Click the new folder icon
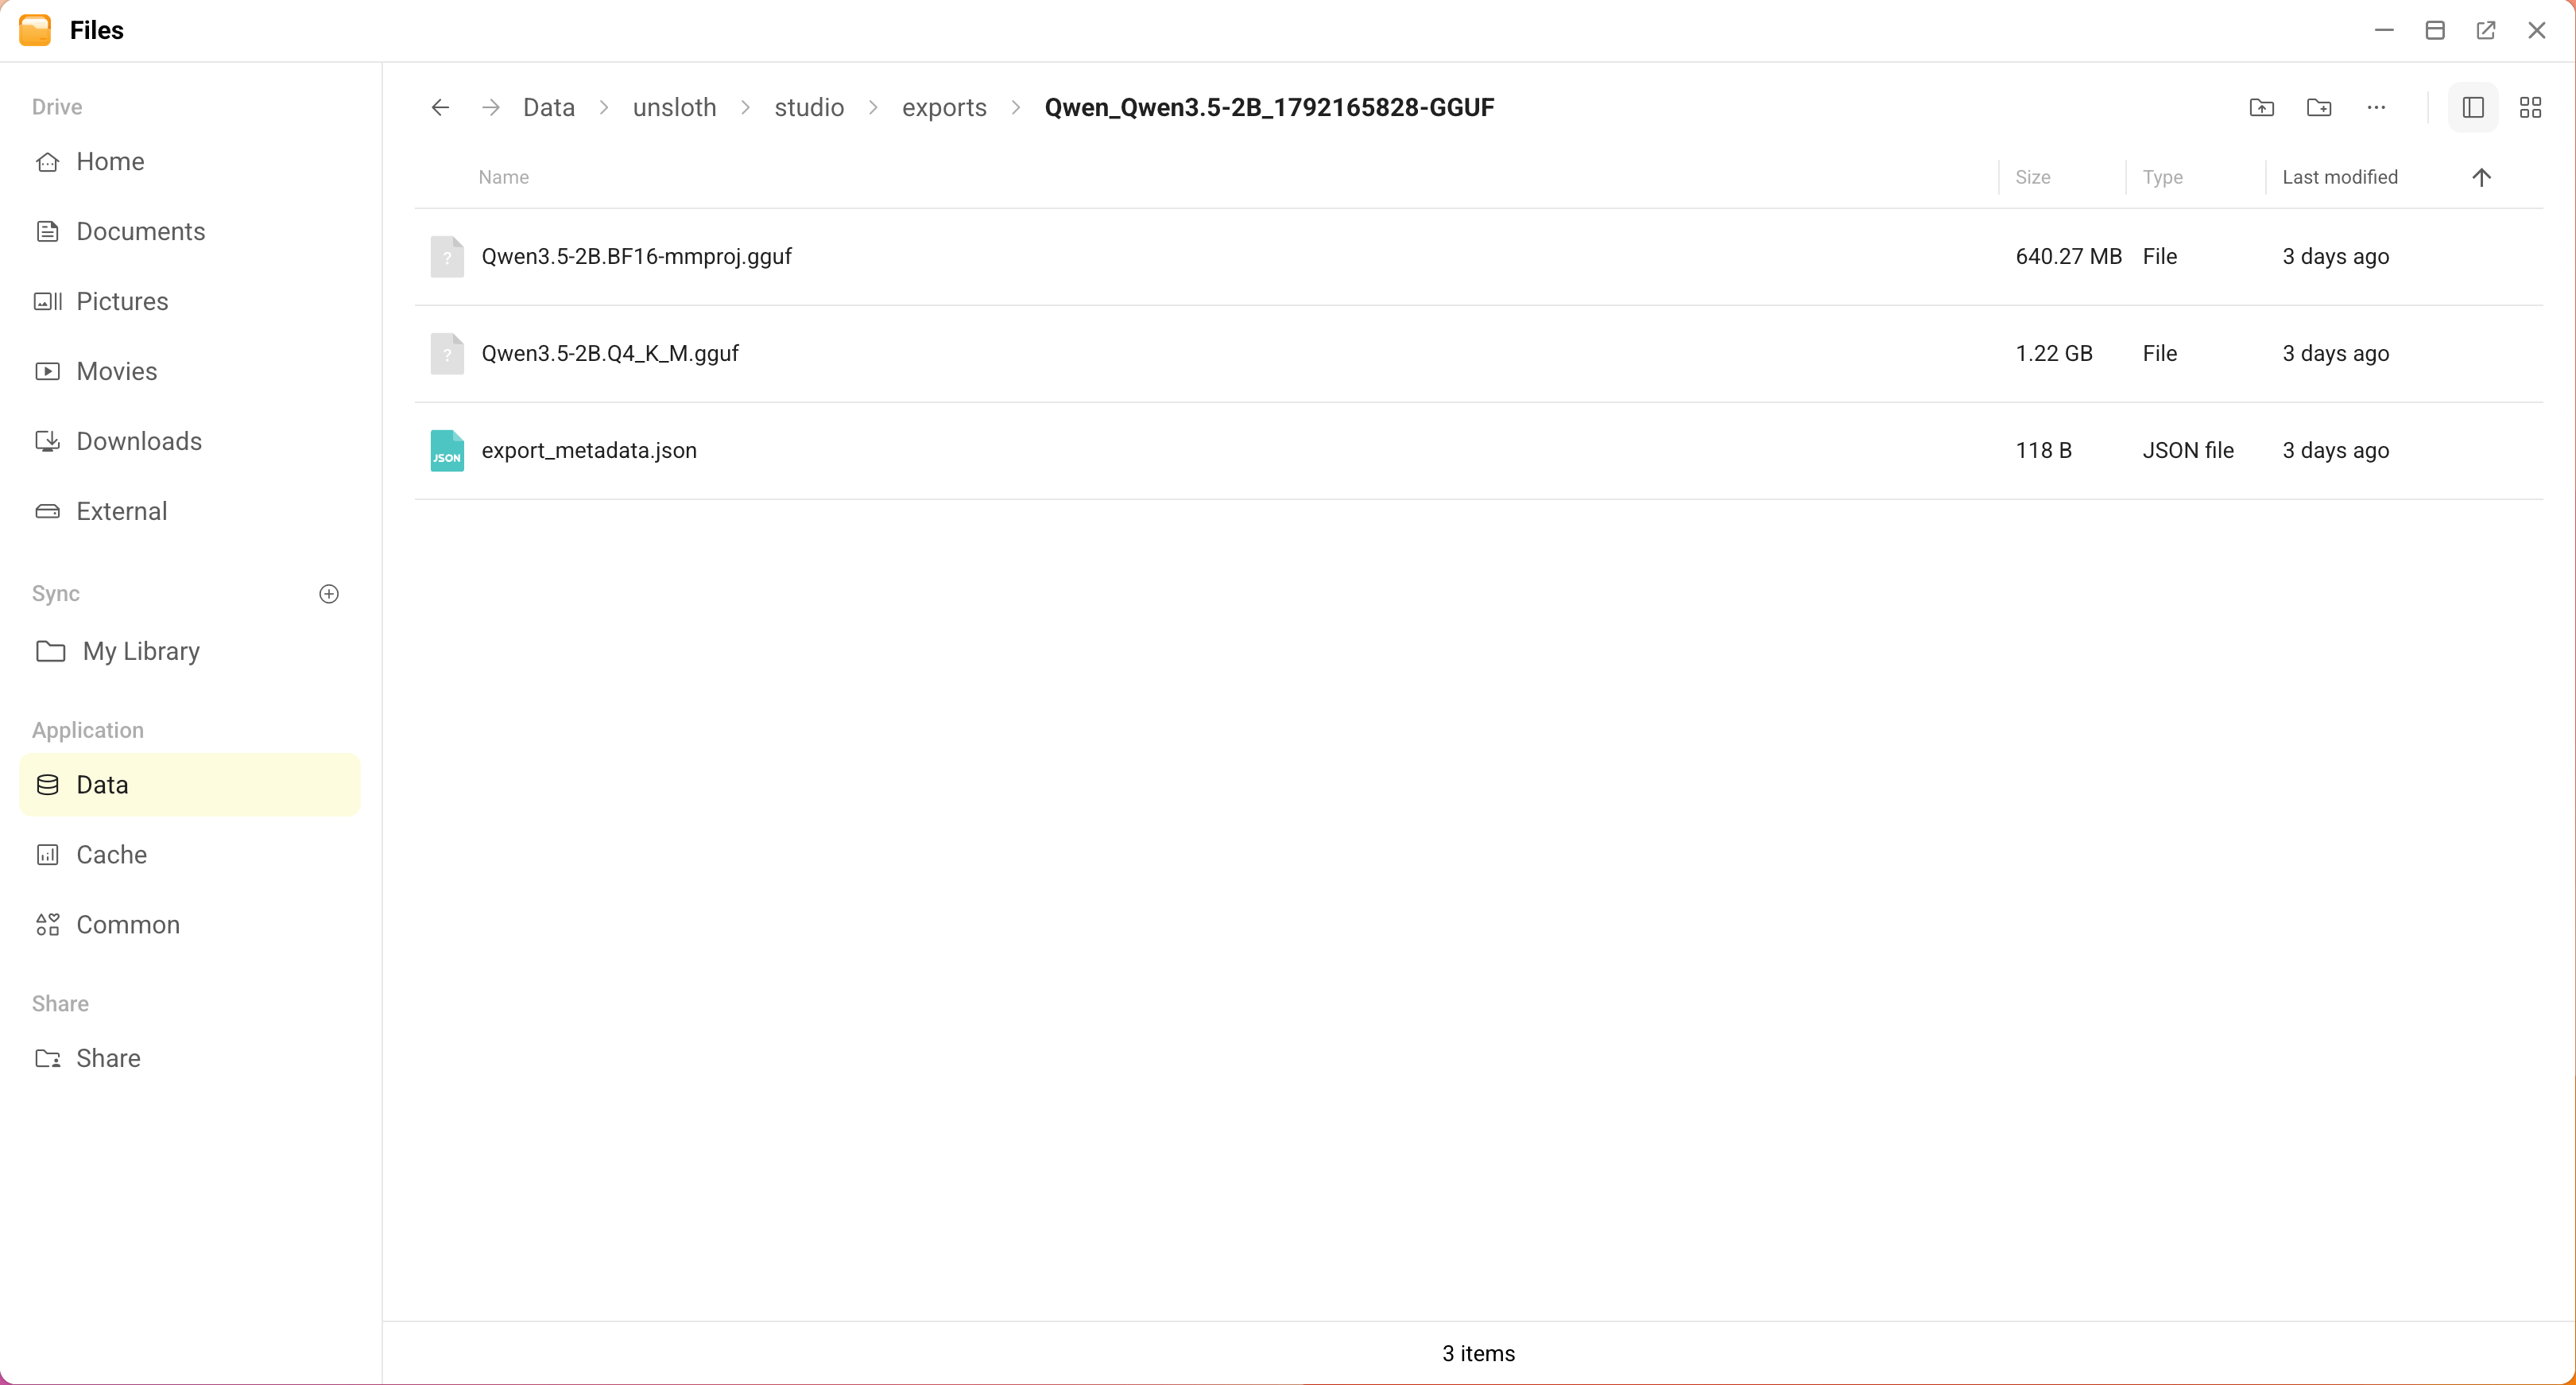The width and height of the screenshot is (2576, 1385). pyautogui.click(x=2319, y=107)
